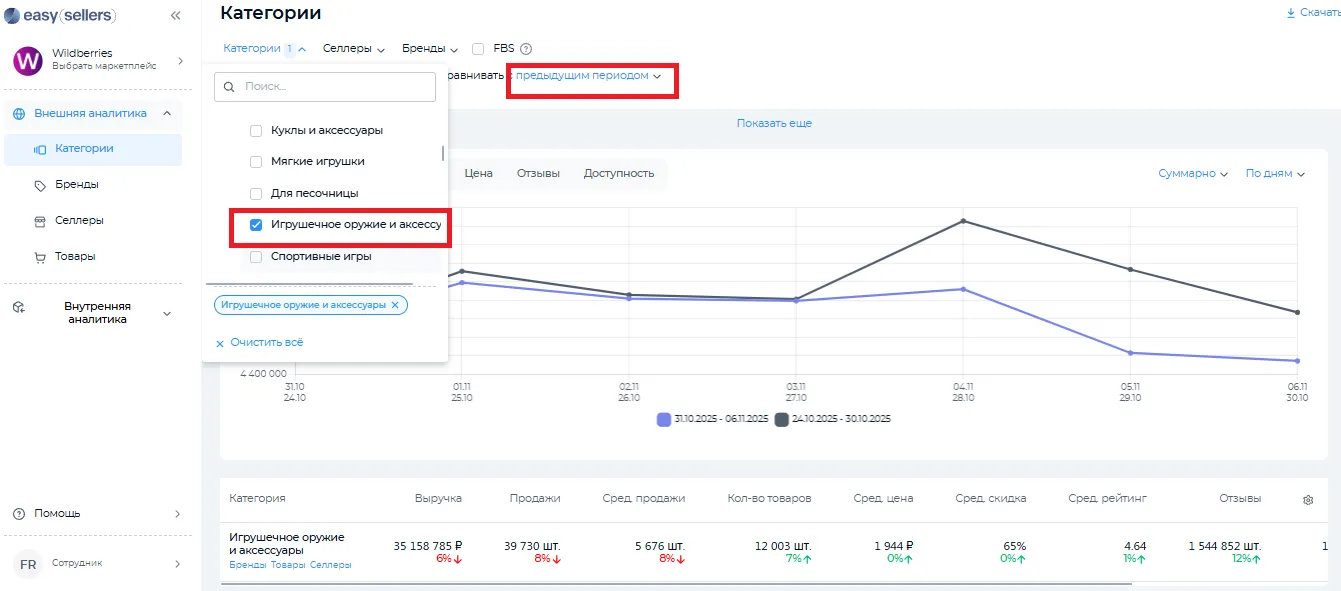The image size is (1341, 591).
Task: Click Очистить всё to clear filters
Action: 266,343
